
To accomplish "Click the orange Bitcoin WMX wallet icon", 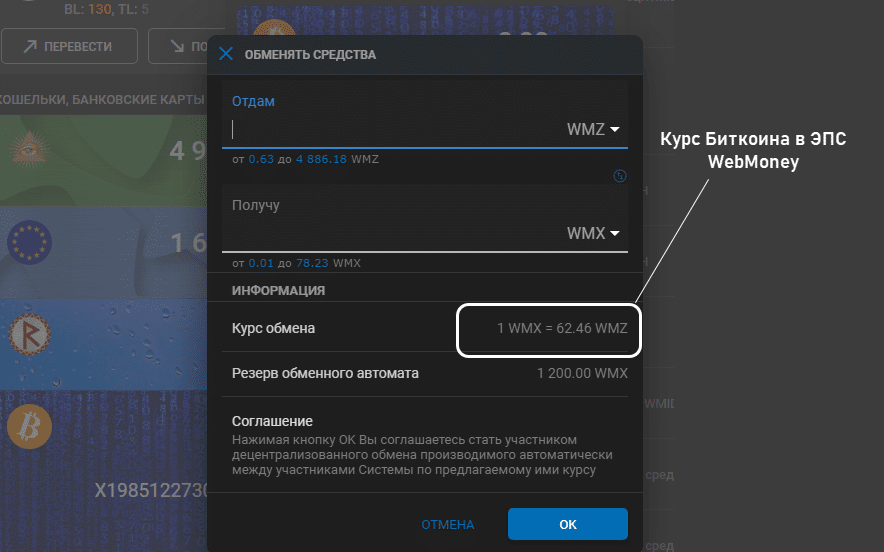I will coord(29,427).
